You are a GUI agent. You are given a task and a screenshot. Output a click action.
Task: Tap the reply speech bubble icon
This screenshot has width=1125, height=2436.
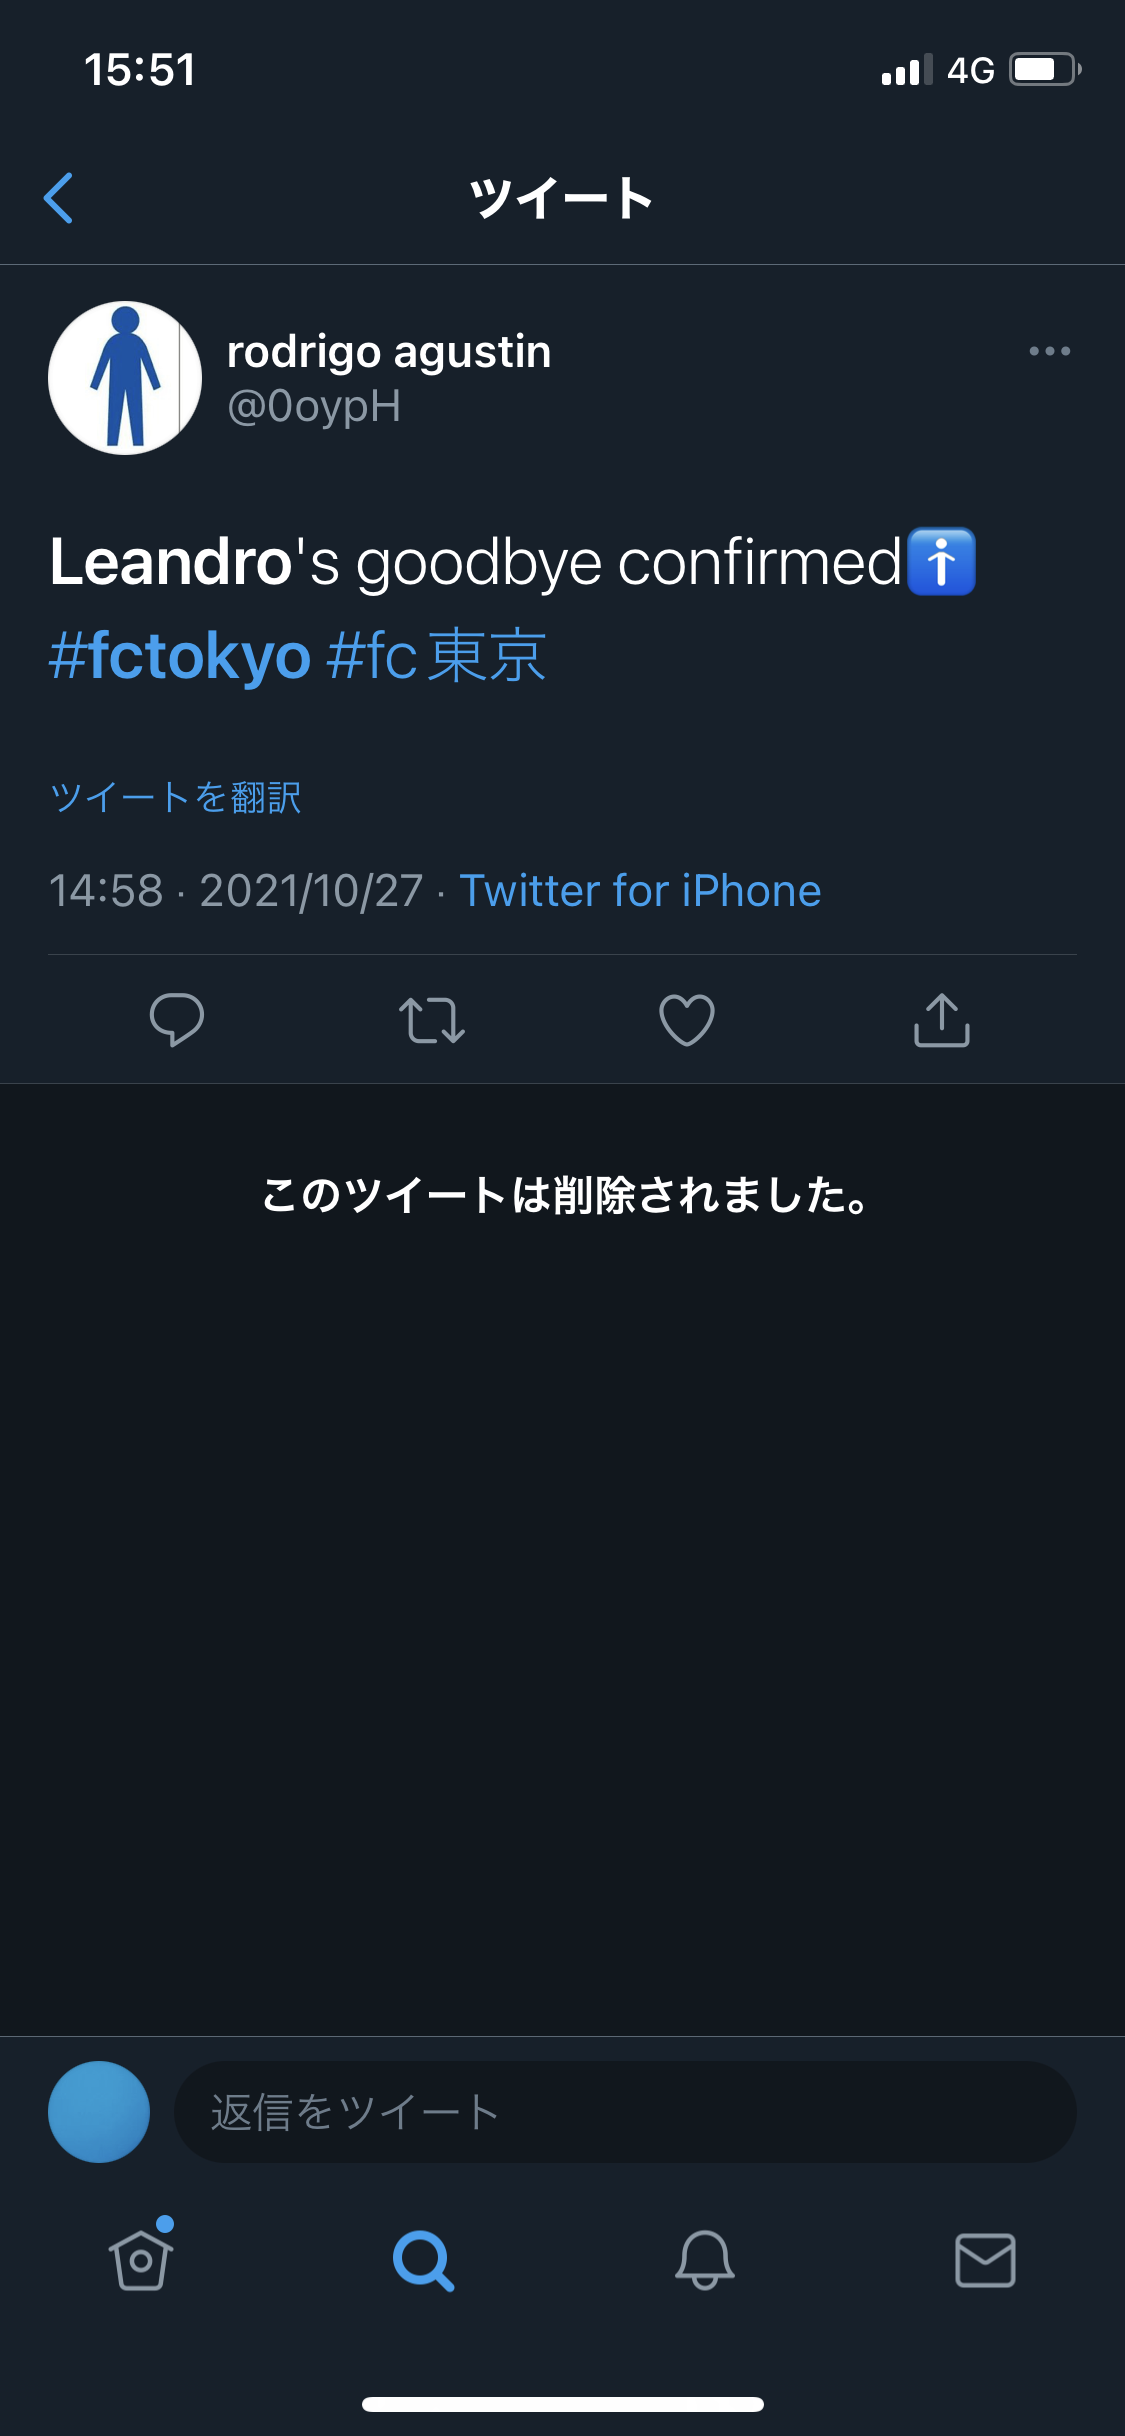177,1020
